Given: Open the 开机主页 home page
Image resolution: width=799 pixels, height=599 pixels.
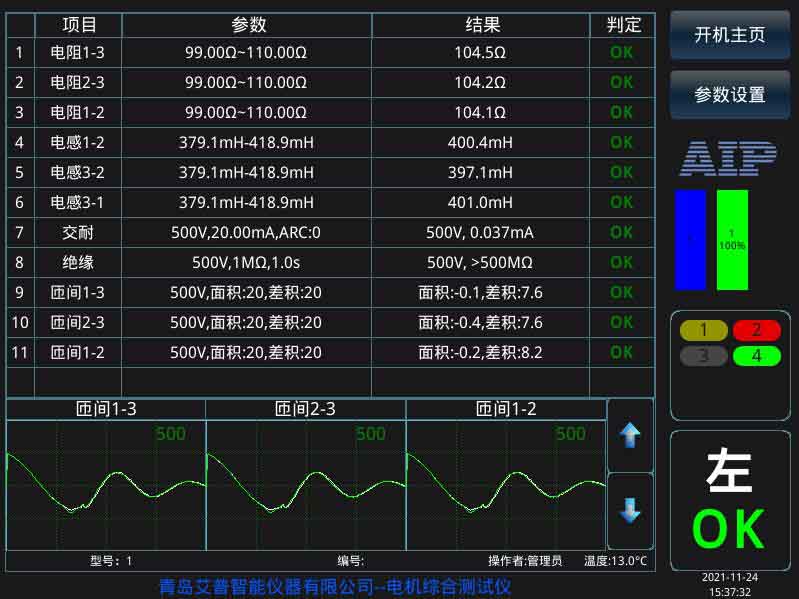Looking at the screenshot, I should point(729,34).
